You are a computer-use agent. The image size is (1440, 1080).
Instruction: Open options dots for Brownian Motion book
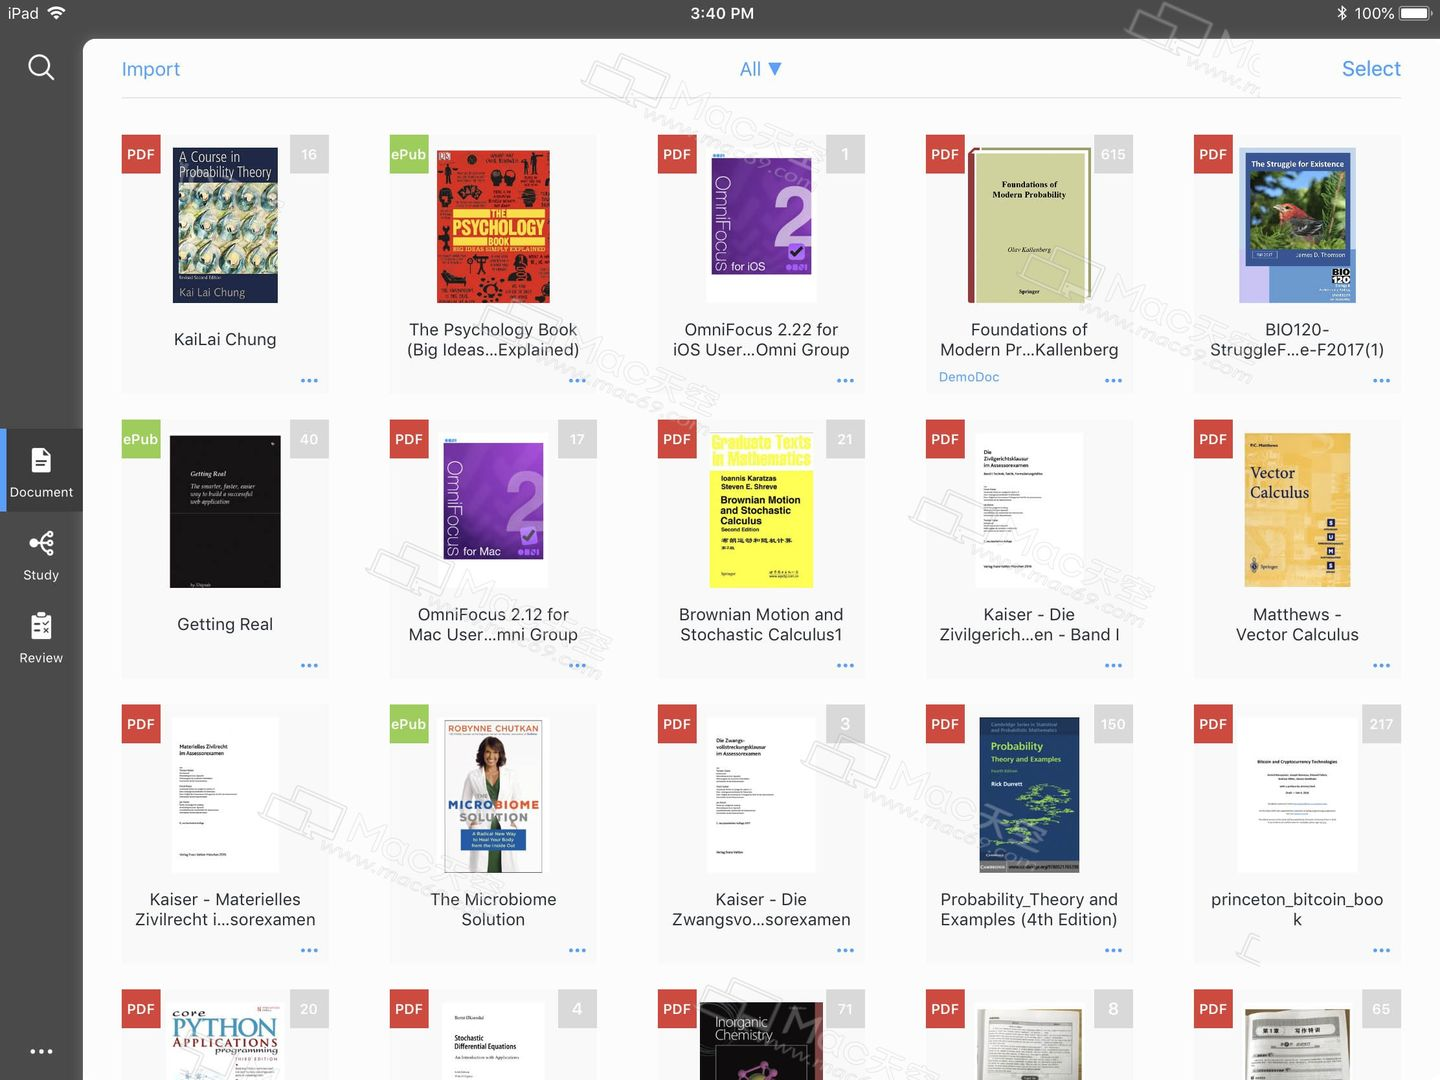pyautogui.click(x=845, y=665)
